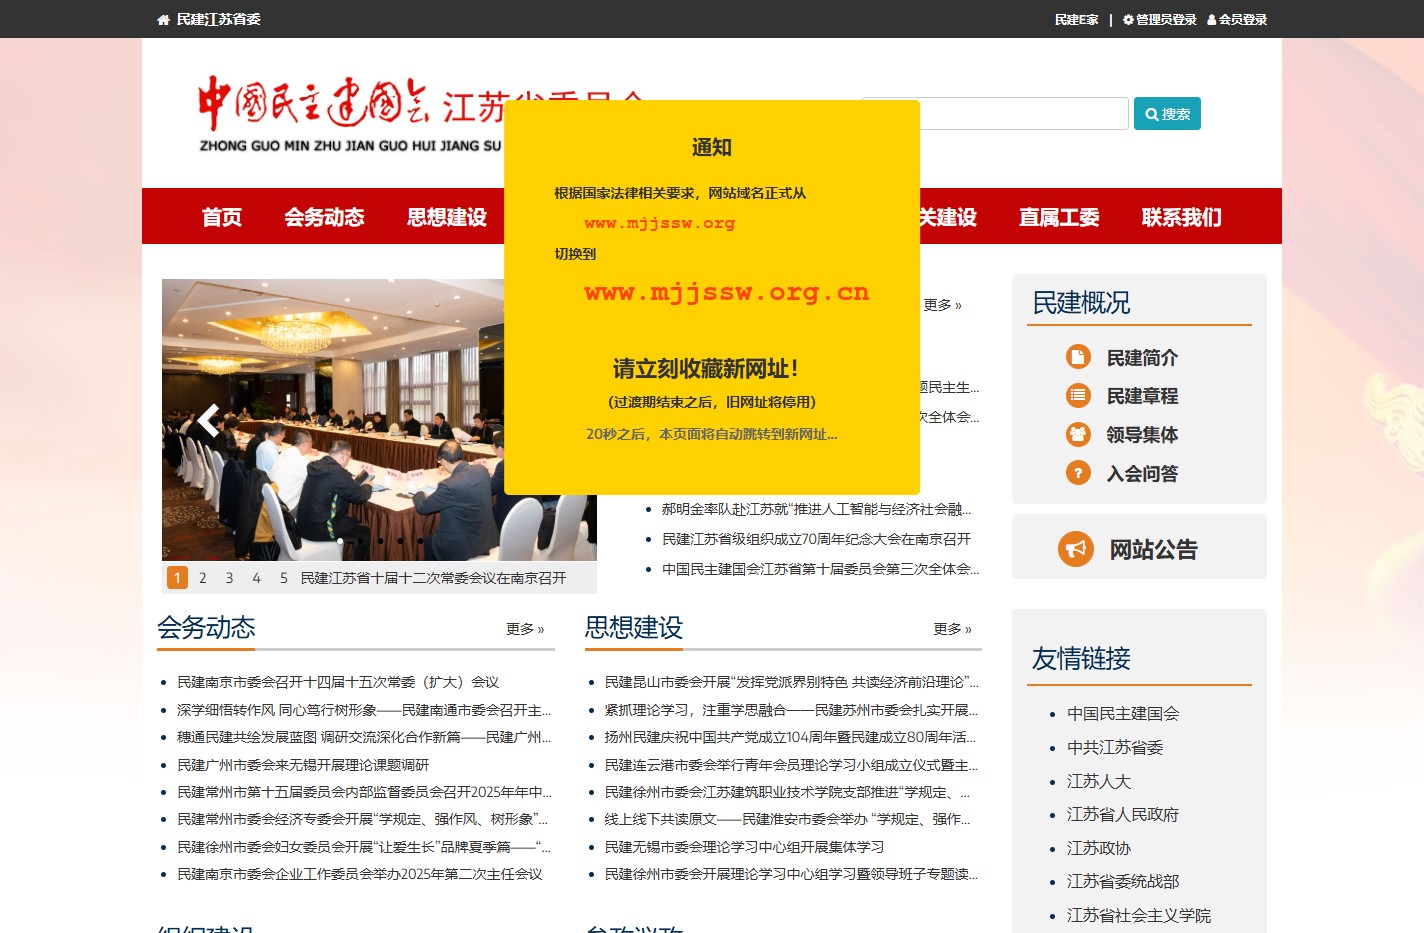This screenshot has height=933, width=1424.
Task: Open news 民建江苏省级组织成立70周年纪念大会
Action: 816,539
